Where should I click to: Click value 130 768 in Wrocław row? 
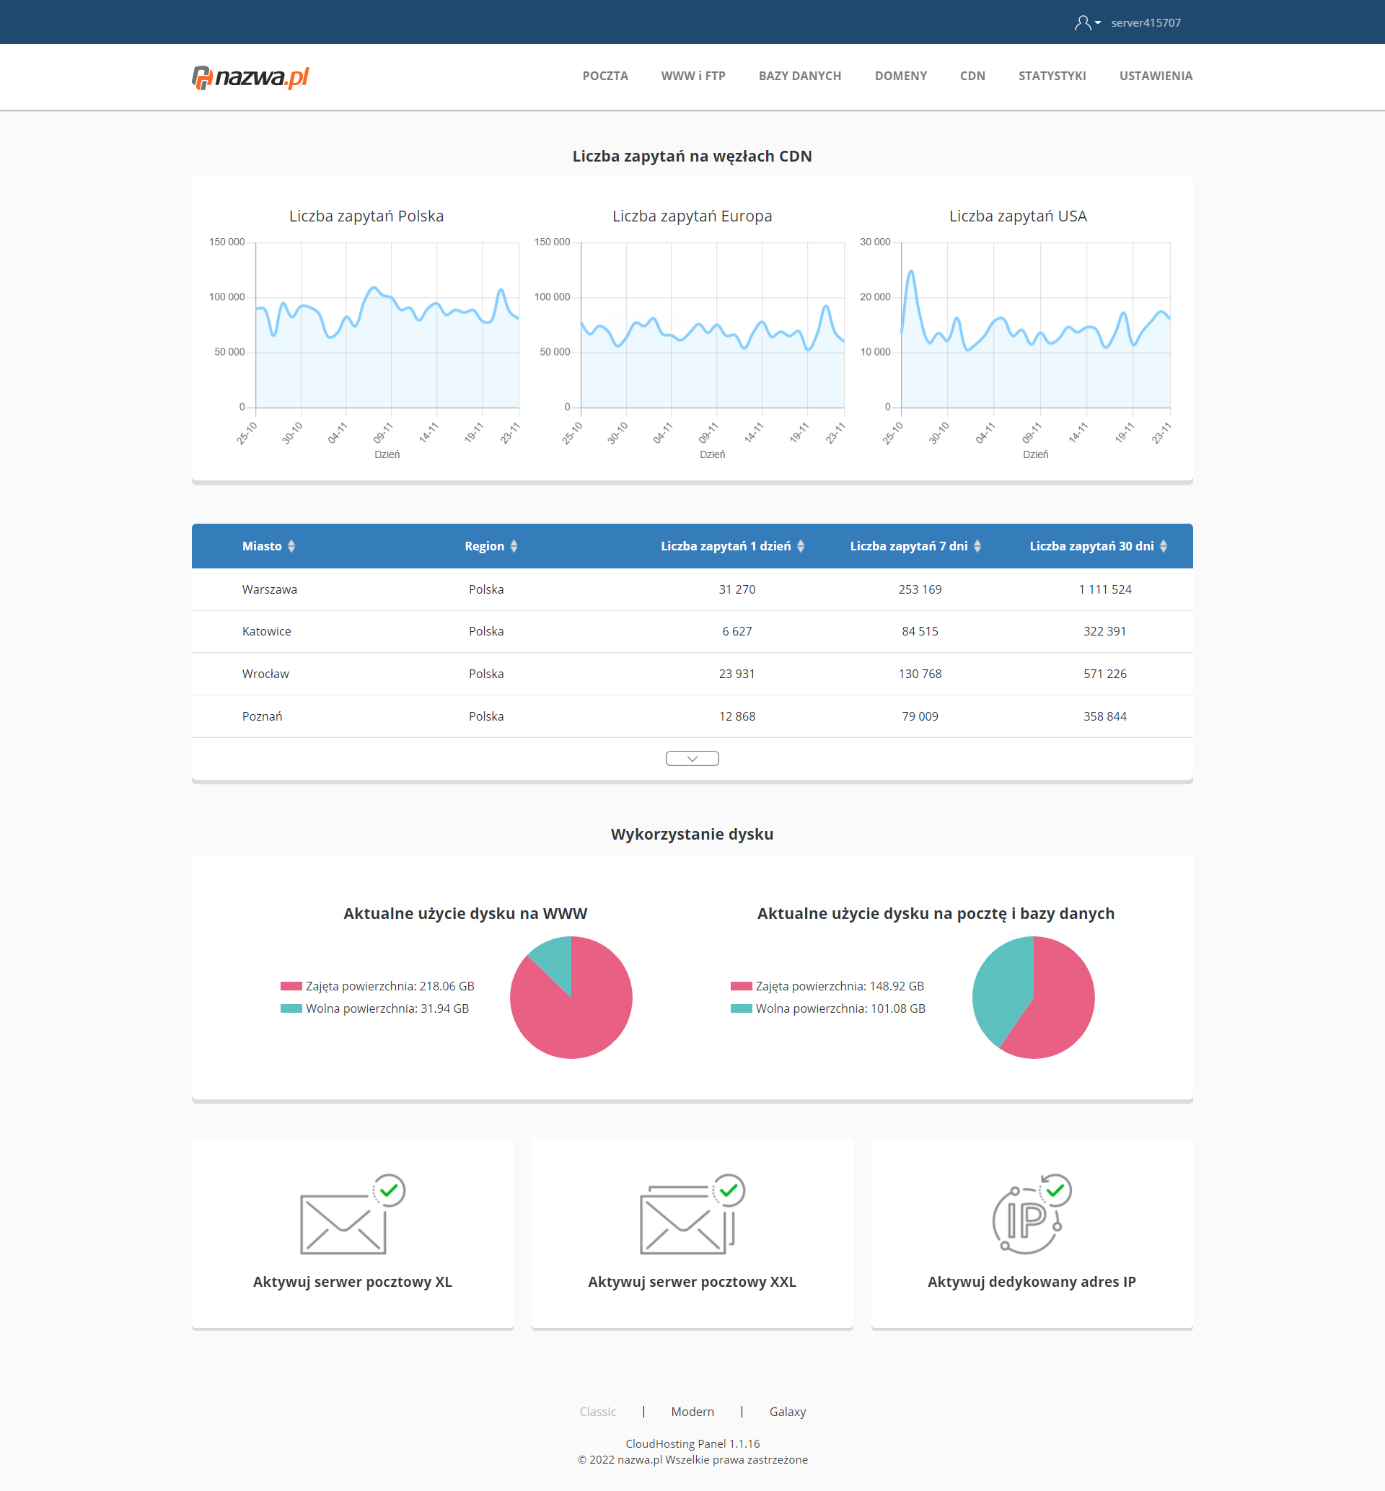click(920, 674)
